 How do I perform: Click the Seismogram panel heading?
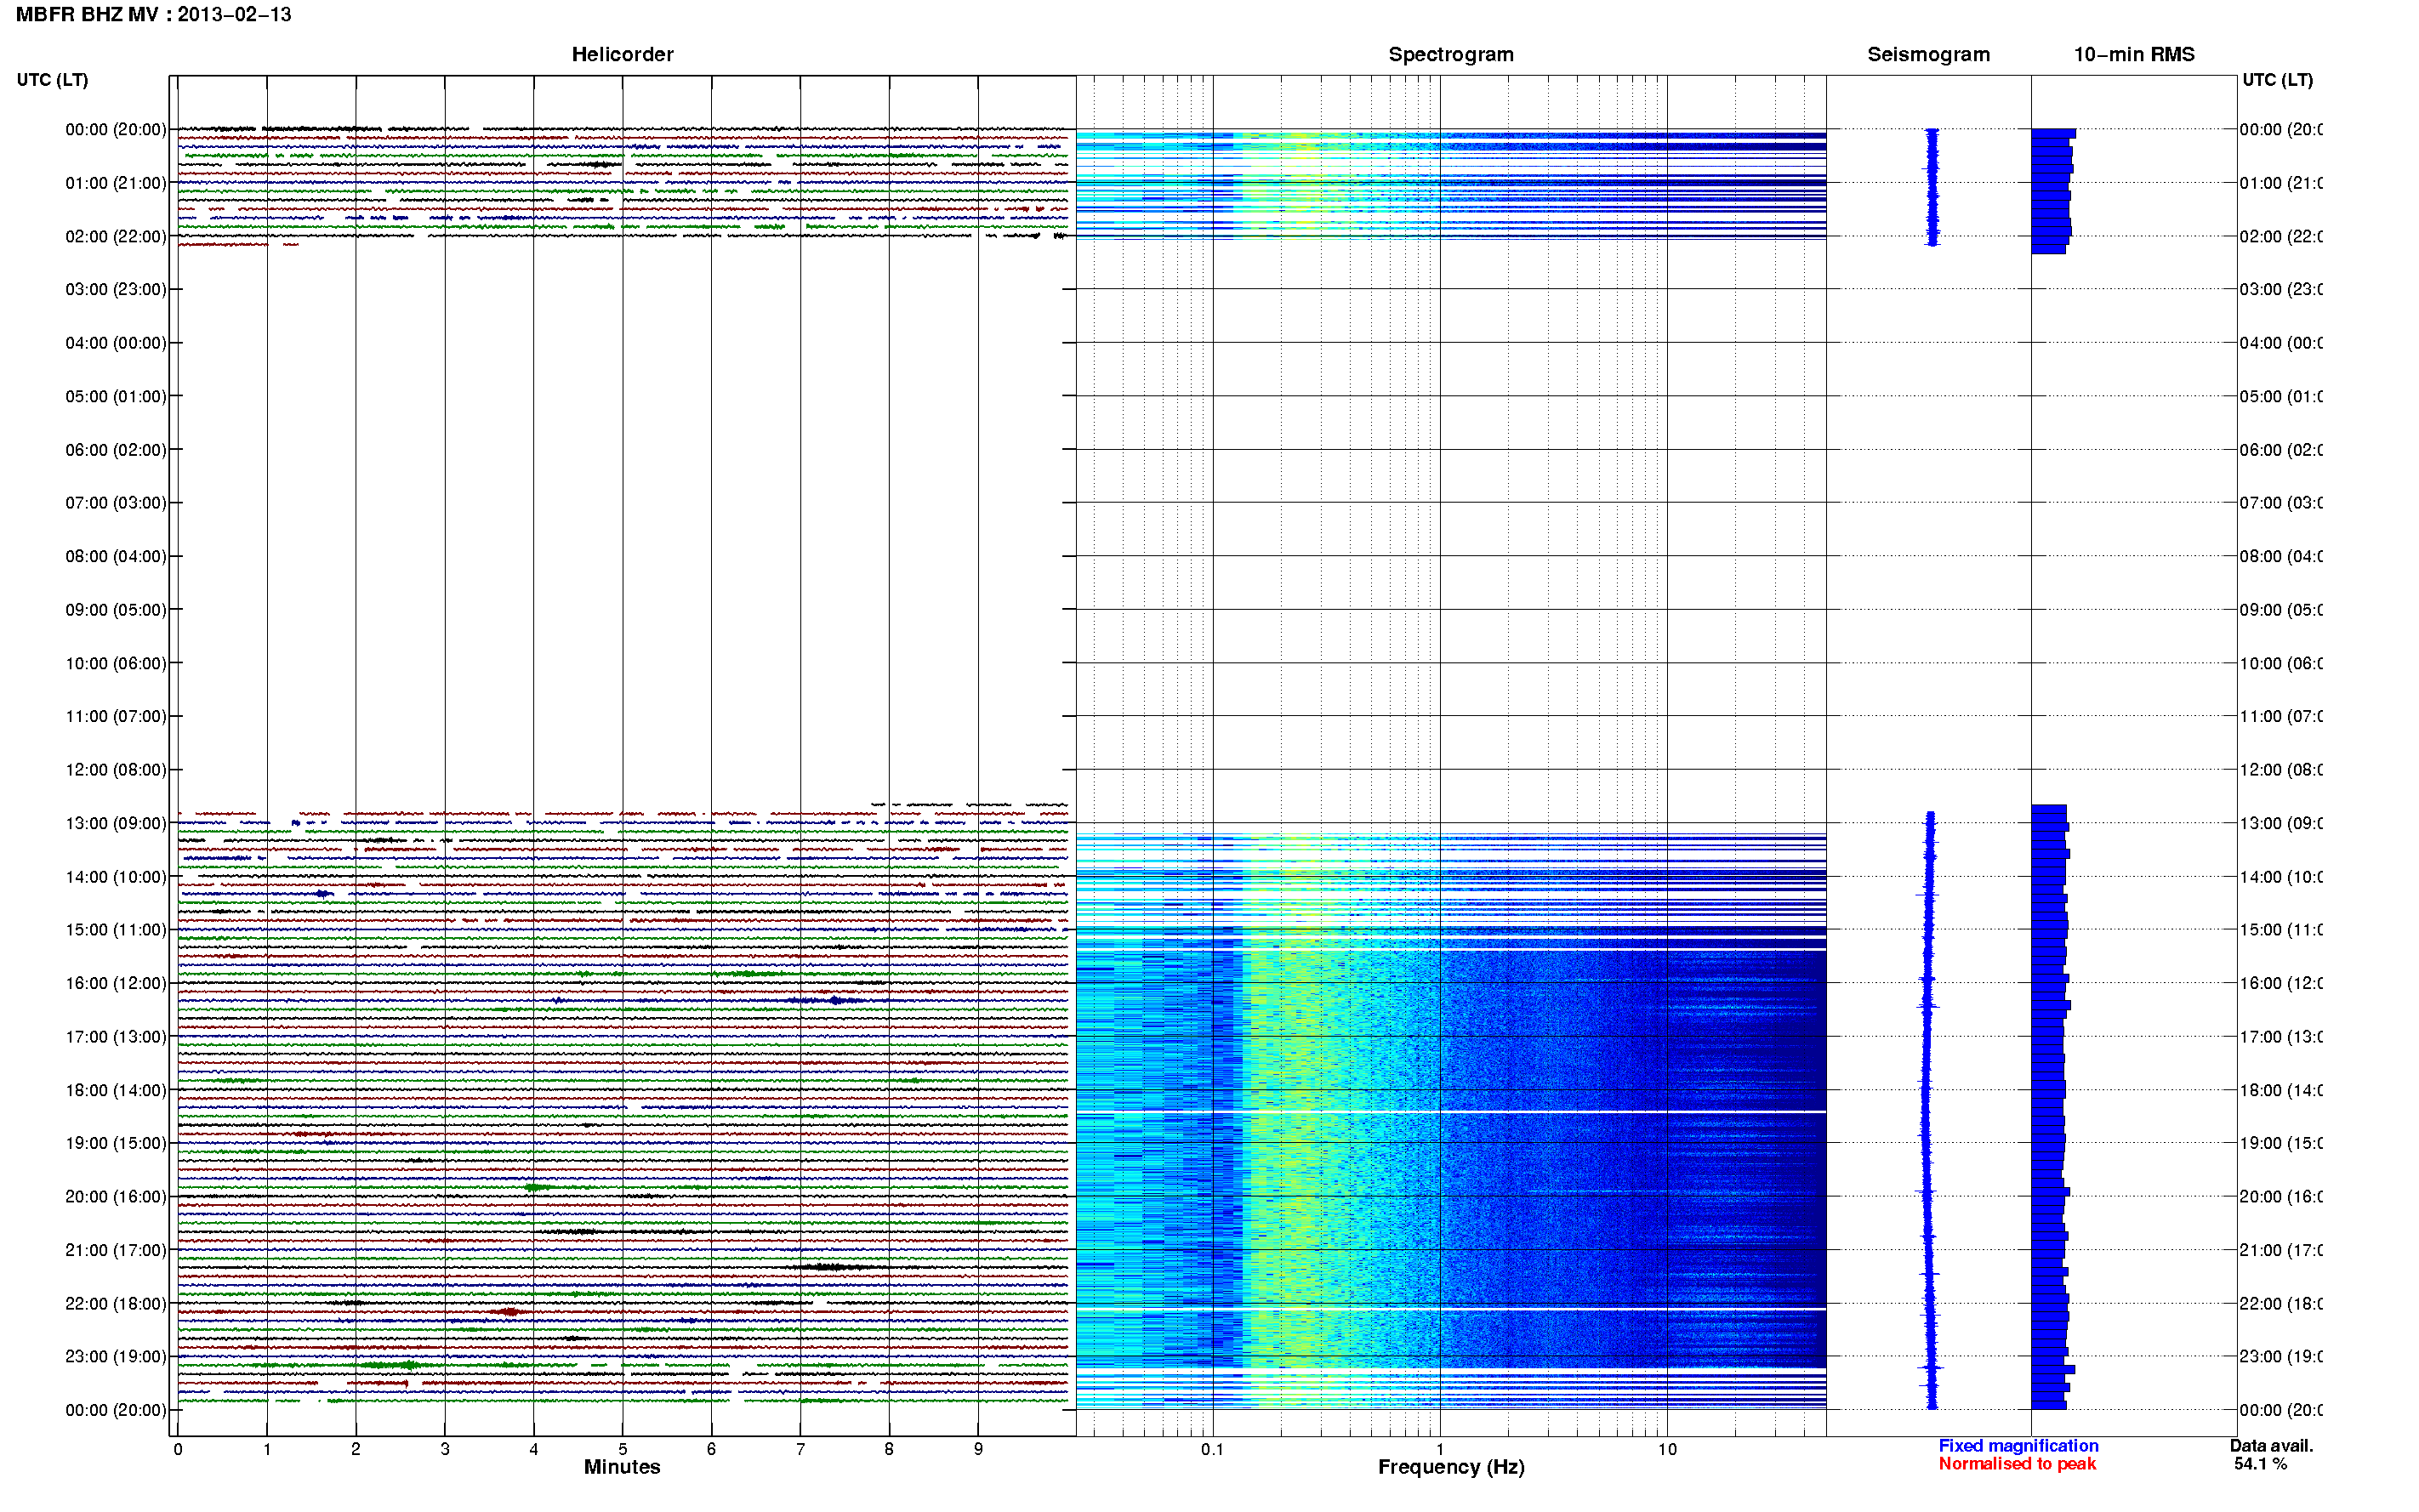pyautogui.click(x=1928, y=55)
